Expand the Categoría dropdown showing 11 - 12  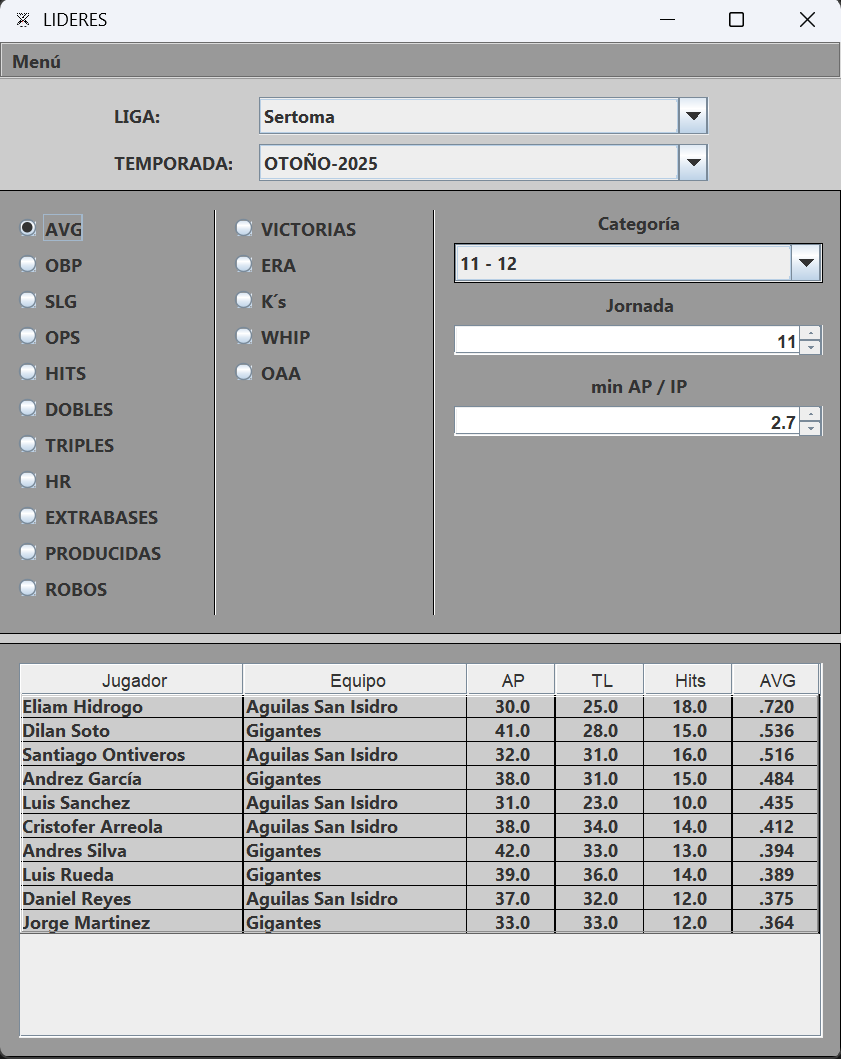click(x=806, y=264)
